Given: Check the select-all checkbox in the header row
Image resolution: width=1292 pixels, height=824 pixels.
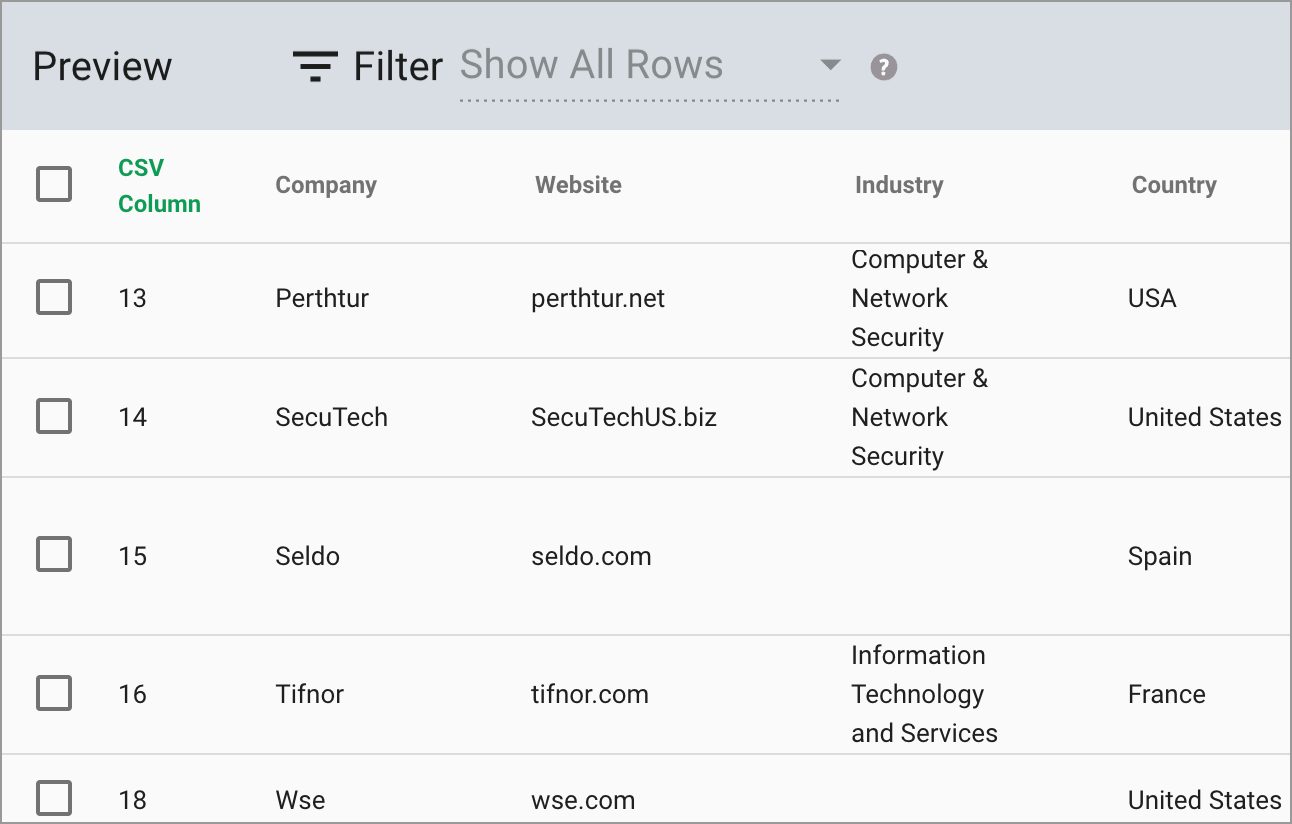Looking at the screenshot, I should (x=53, y=184).
